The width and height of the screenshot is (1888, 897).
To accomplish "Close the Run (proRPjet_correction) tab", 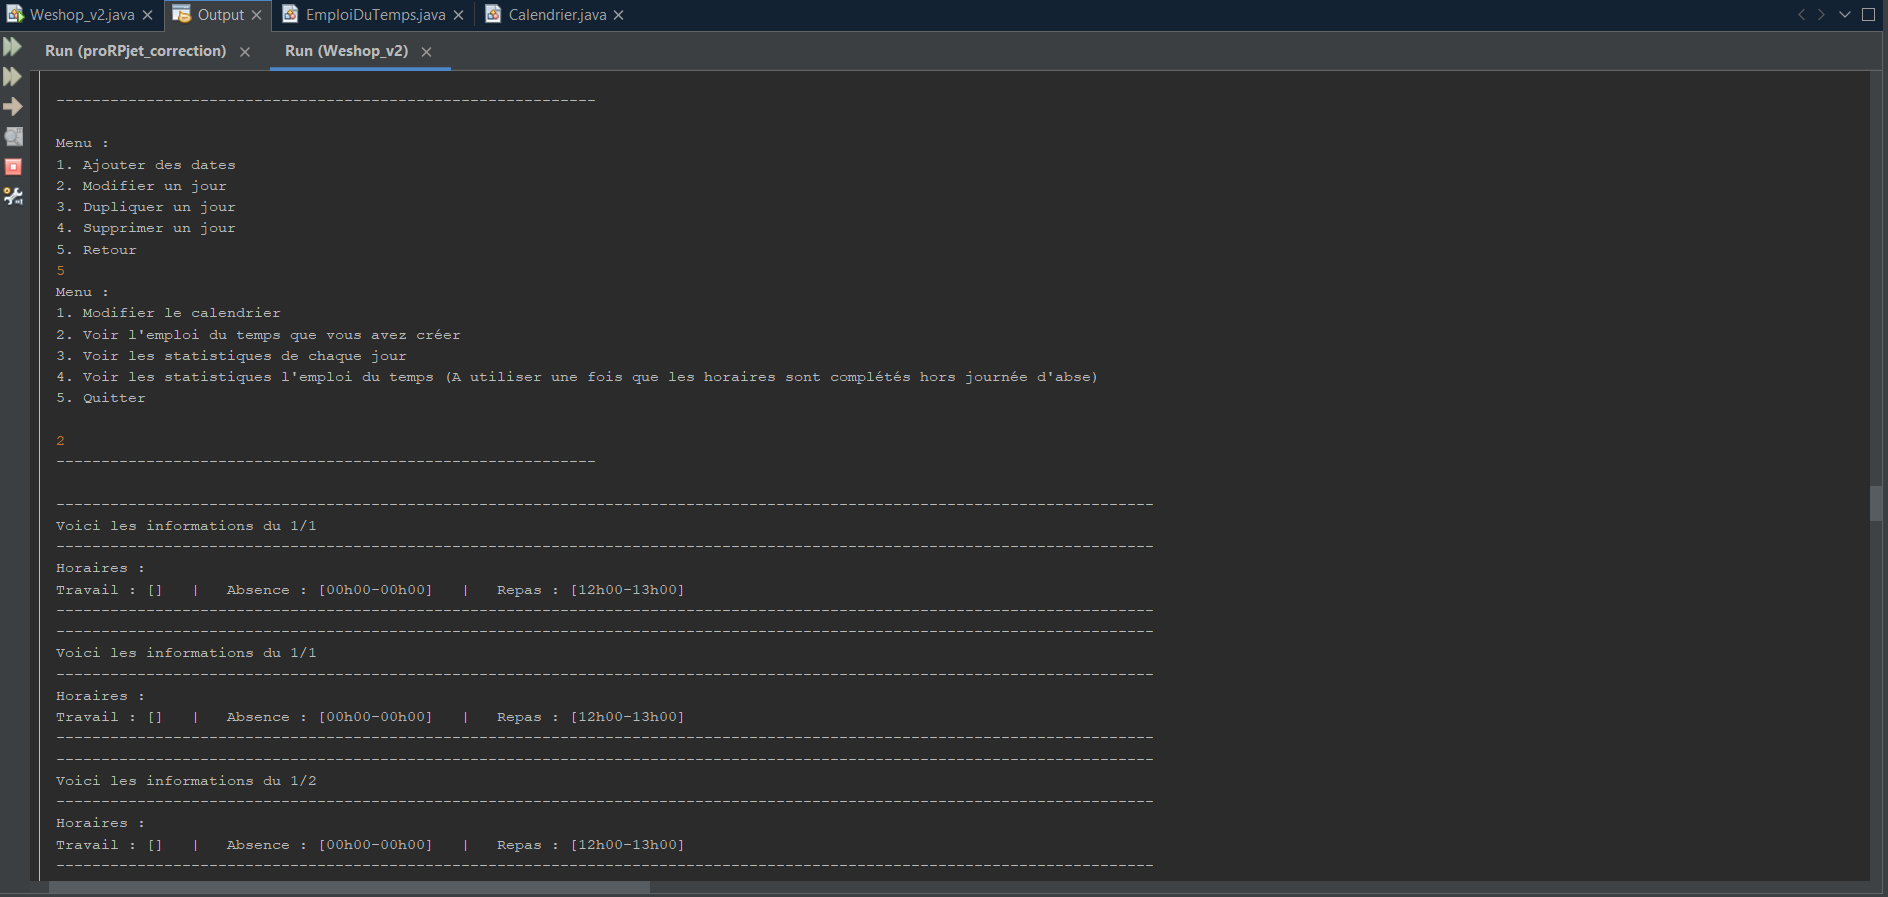I will click(245, 52).
